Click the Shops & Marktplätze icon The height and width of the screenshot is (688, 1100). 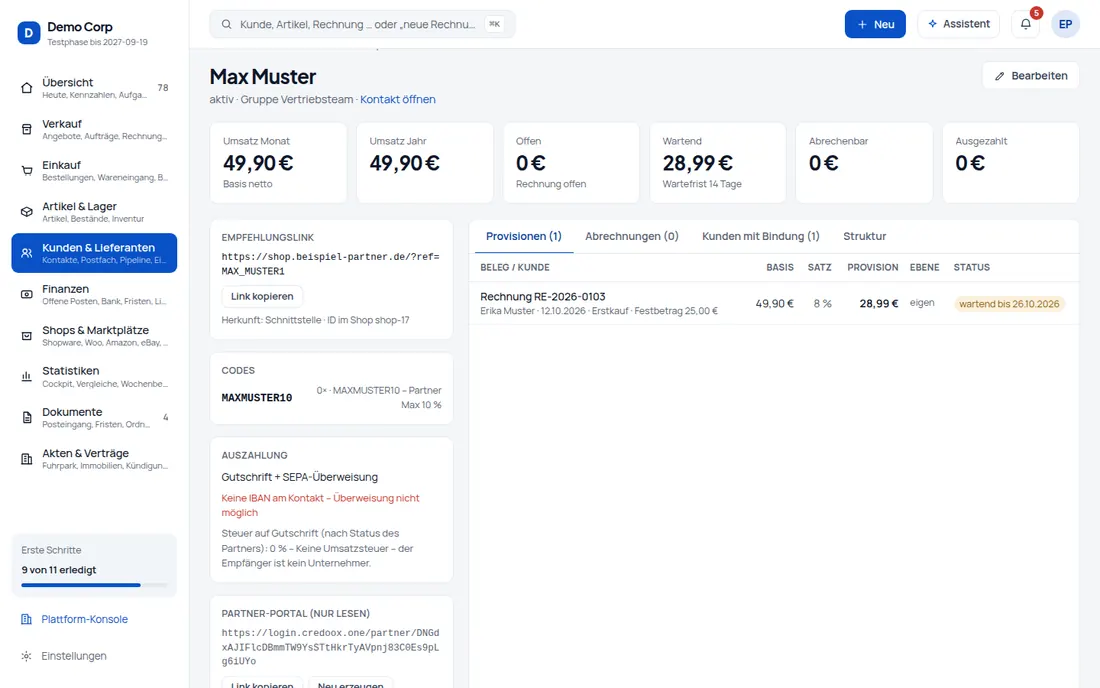coord(27,336)
